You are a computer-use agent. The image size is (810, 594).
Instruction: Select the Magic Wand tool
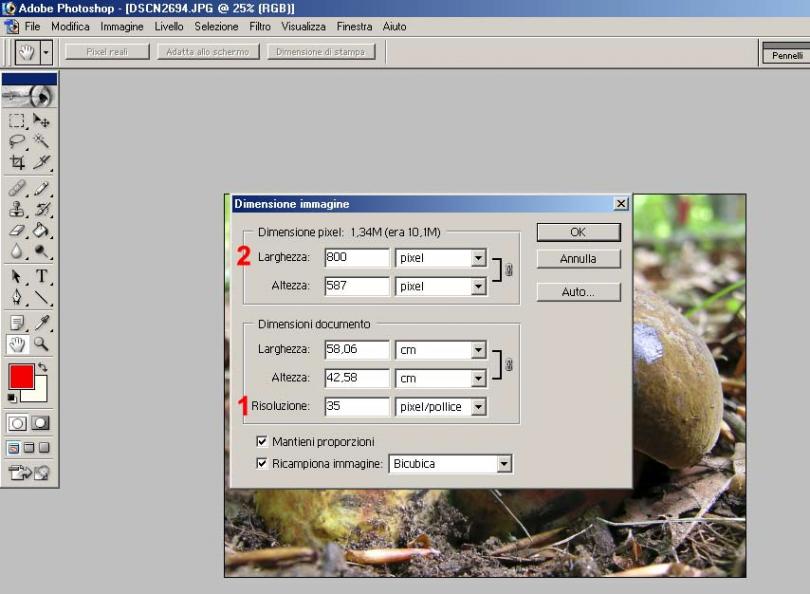click(41, 142)
